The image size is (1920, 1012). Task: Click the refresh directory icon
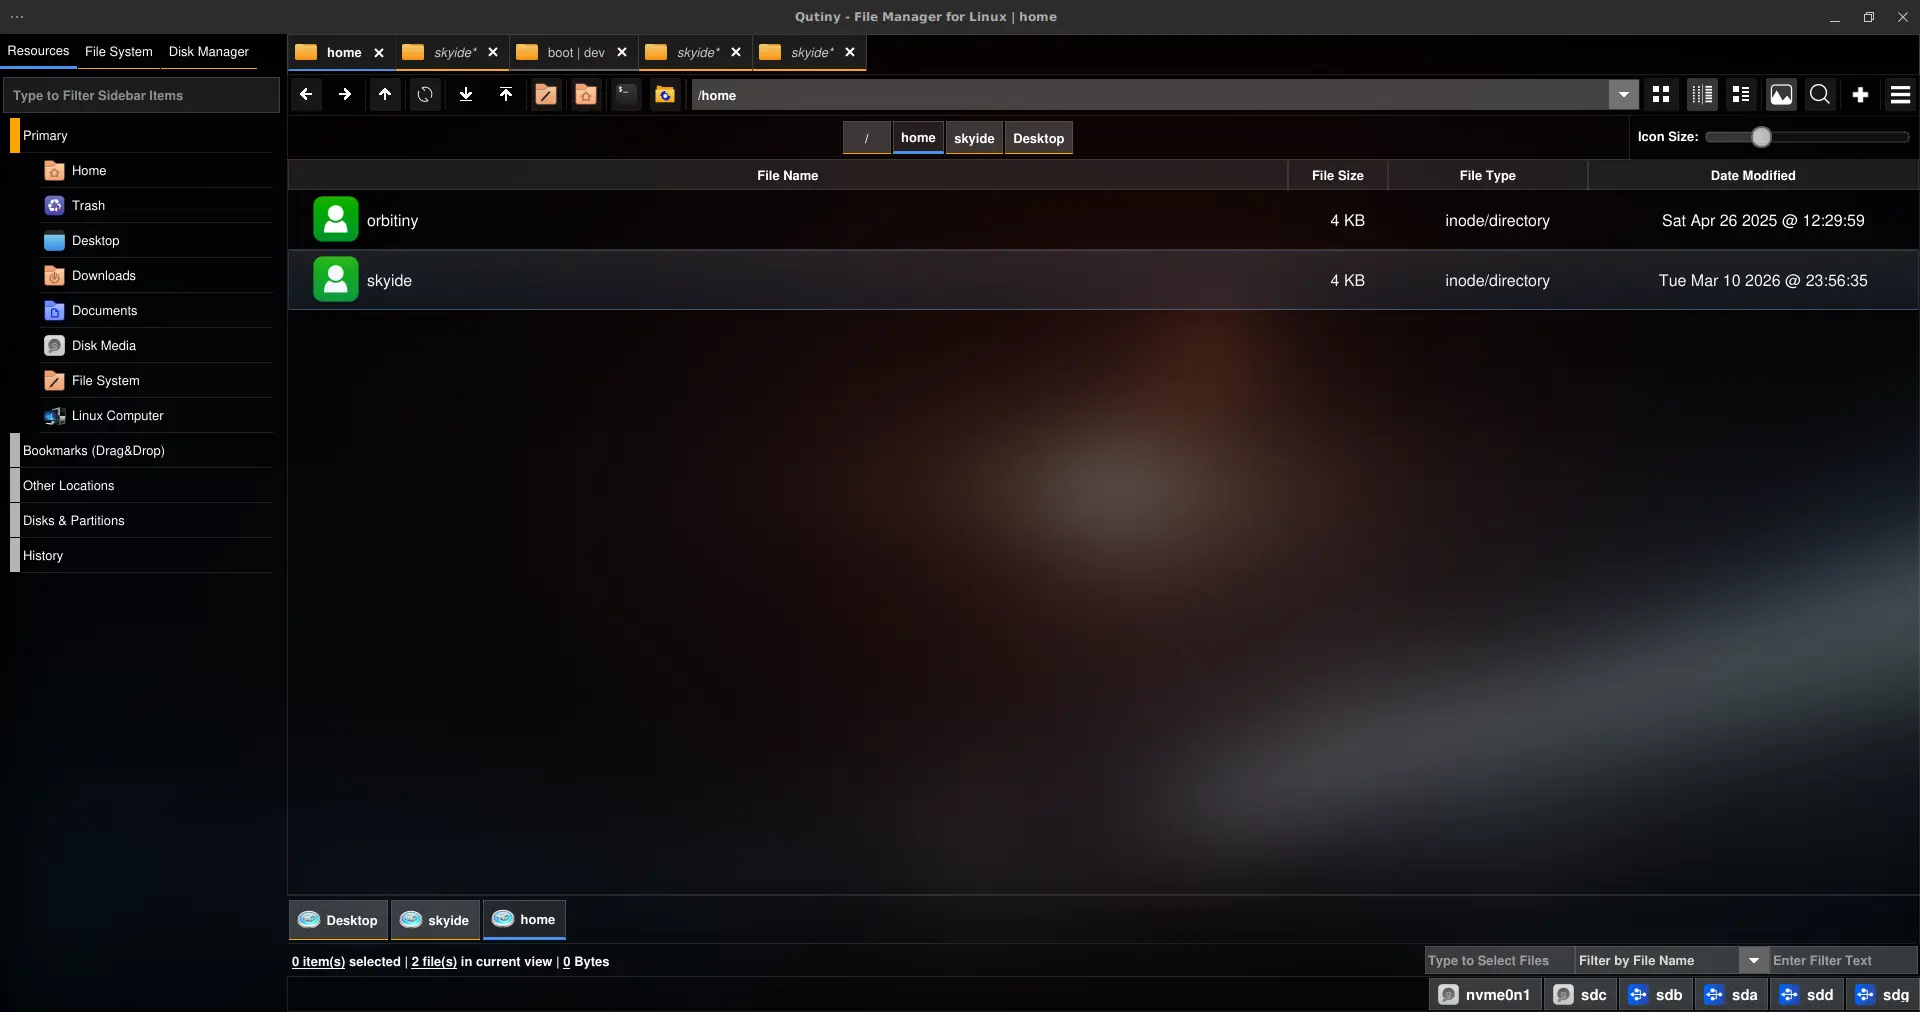click(425, 95)
